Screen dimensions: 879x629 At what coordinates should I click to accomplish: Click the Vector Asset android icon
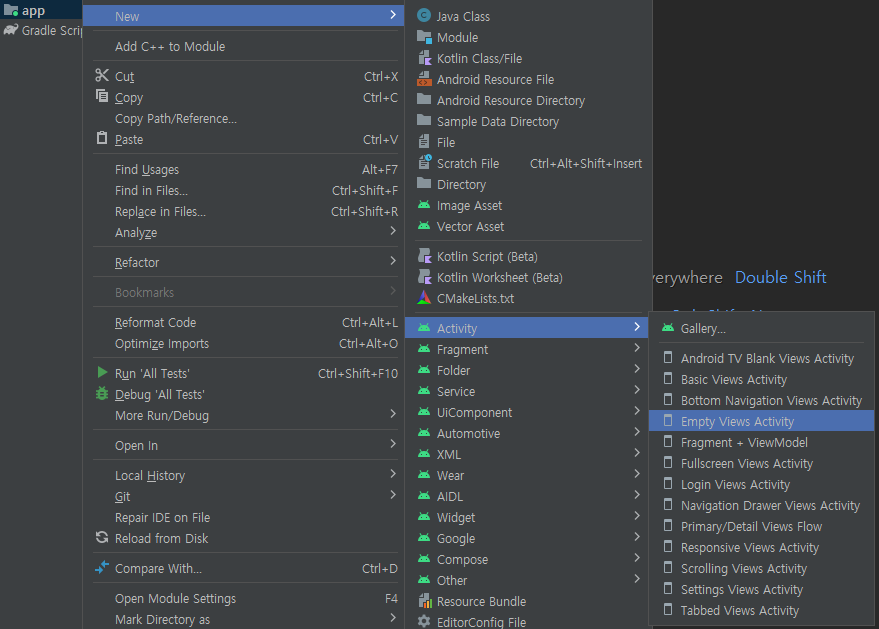[x=424, y=226]
